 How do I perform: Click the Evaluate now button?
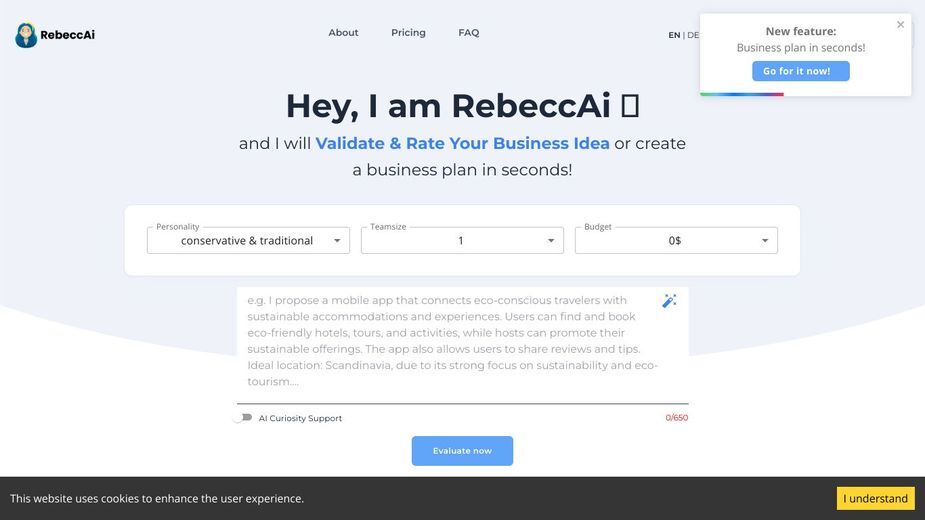coord(462,451)
